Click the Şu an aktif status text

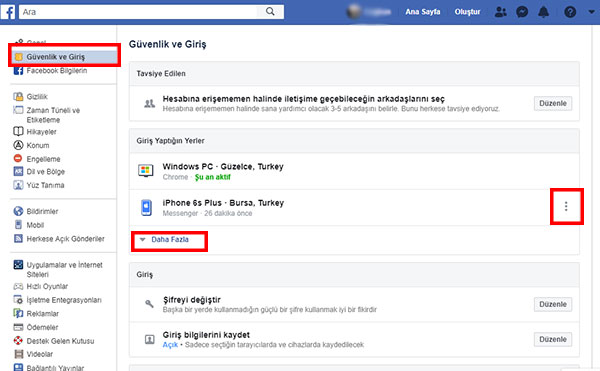(x=212, y=177)
